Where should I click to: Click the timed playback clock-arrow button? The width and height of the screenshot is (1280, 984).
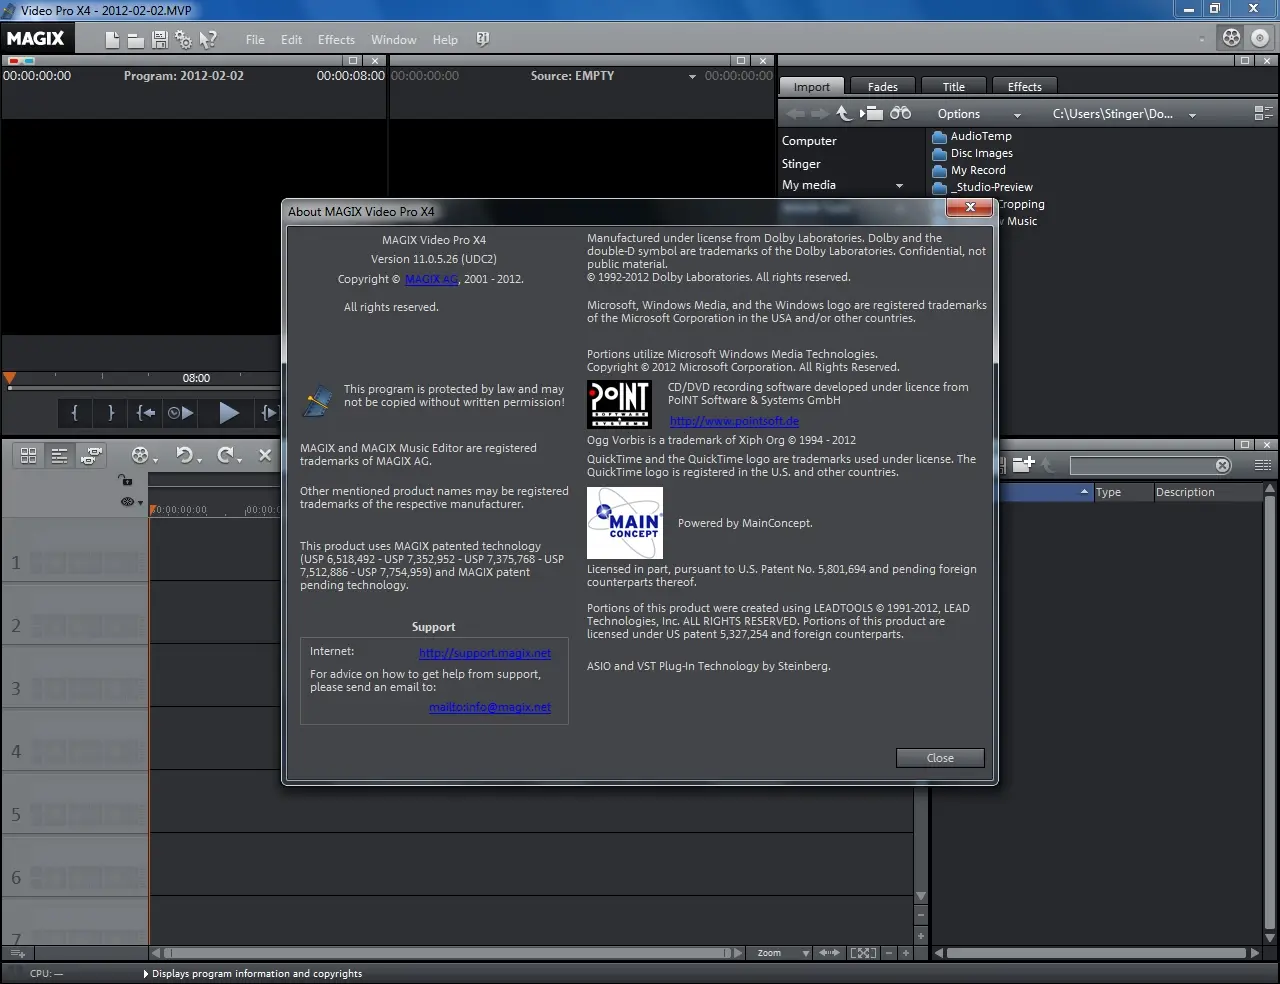coord(181,412)
